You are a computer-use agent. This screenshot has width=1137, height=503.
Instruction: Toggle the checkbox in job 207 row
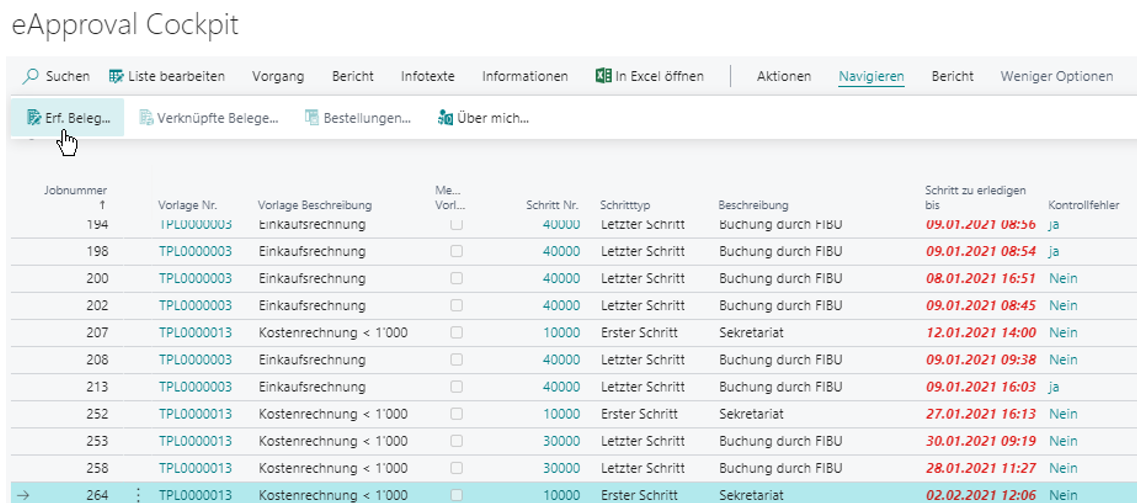coord(456,332)
